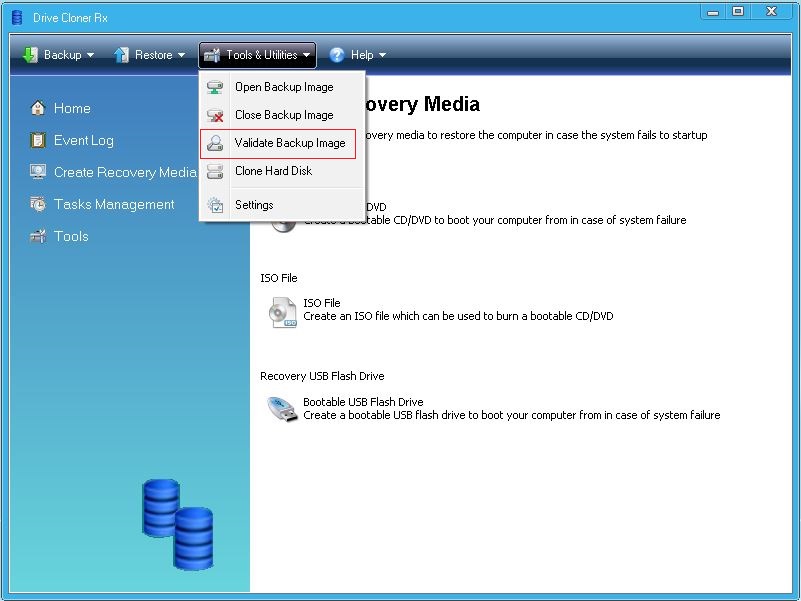Image resolution: width=801 pixels, height=601 pixels.
Task: Go to Home in the sidebar
Action: (72, 108)
